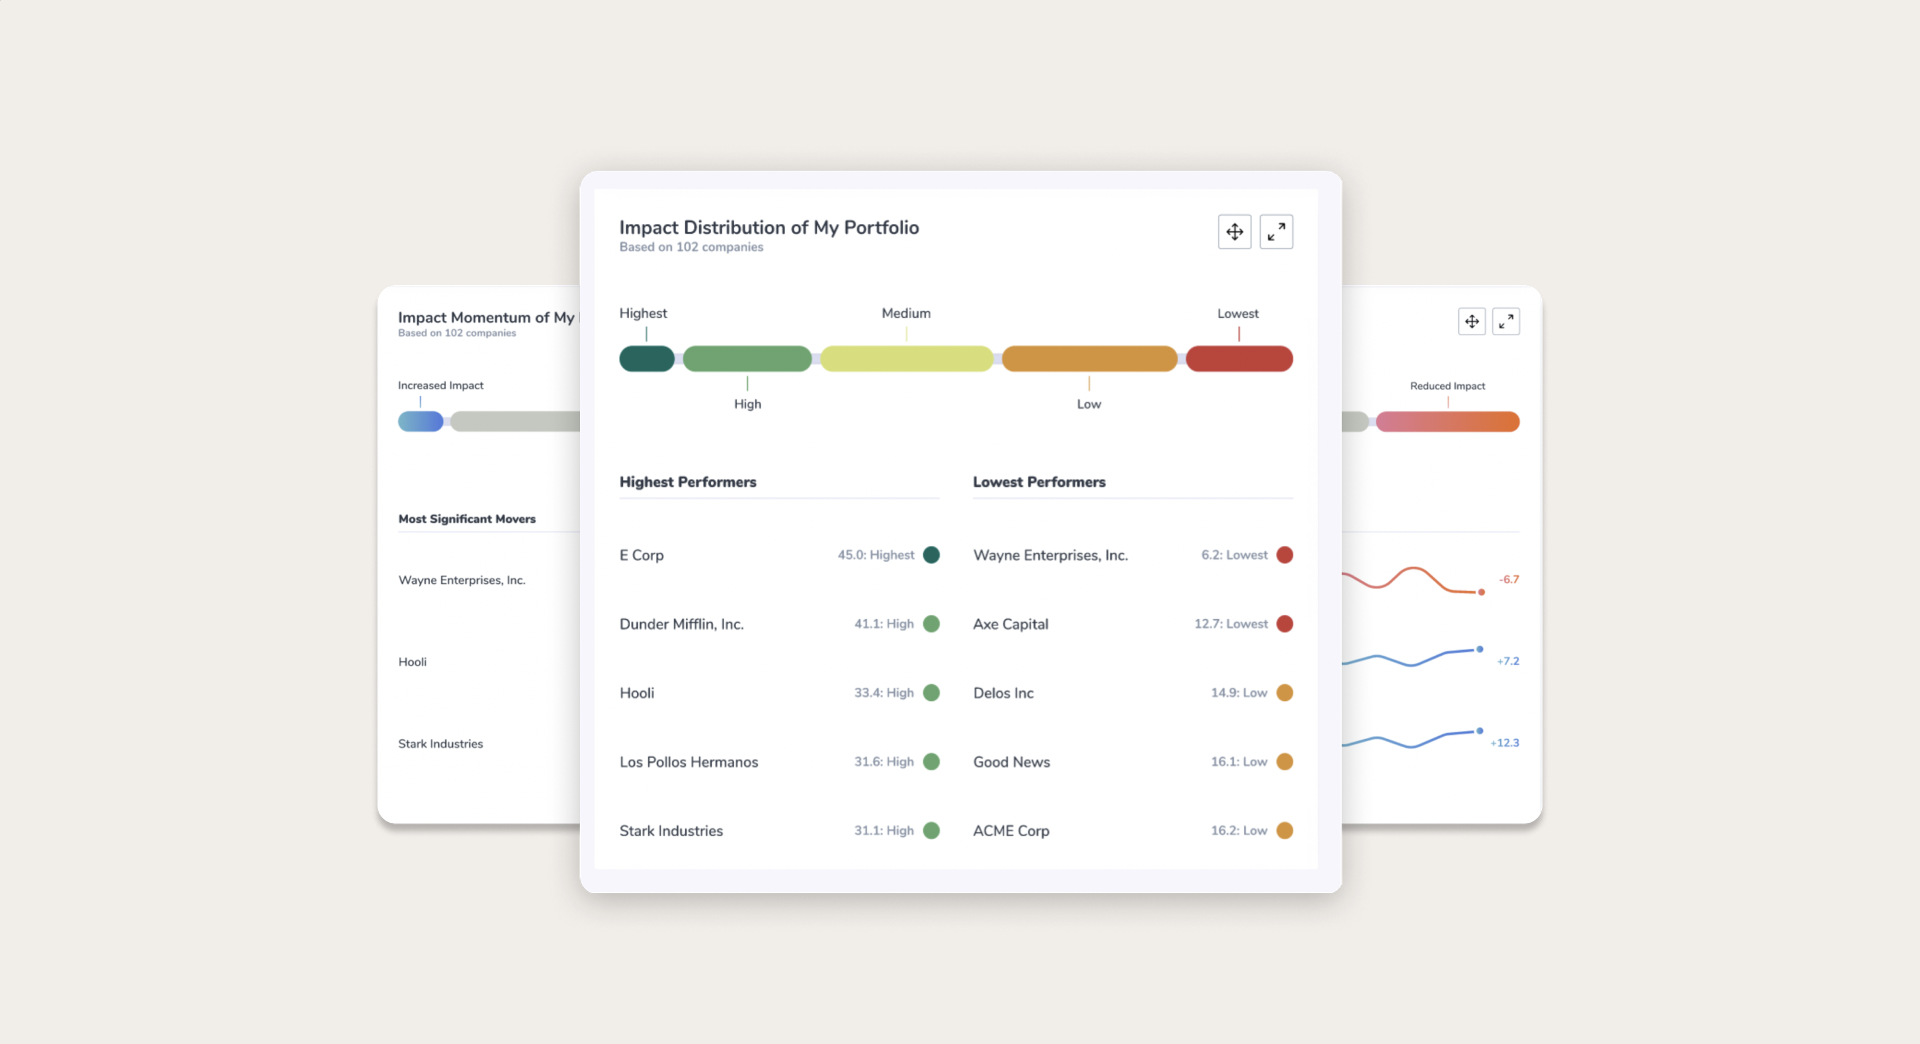Viewport: 1920px width, 1044px height.
Task: Click the move icon on the right background card
Action: coord(1472,321)
